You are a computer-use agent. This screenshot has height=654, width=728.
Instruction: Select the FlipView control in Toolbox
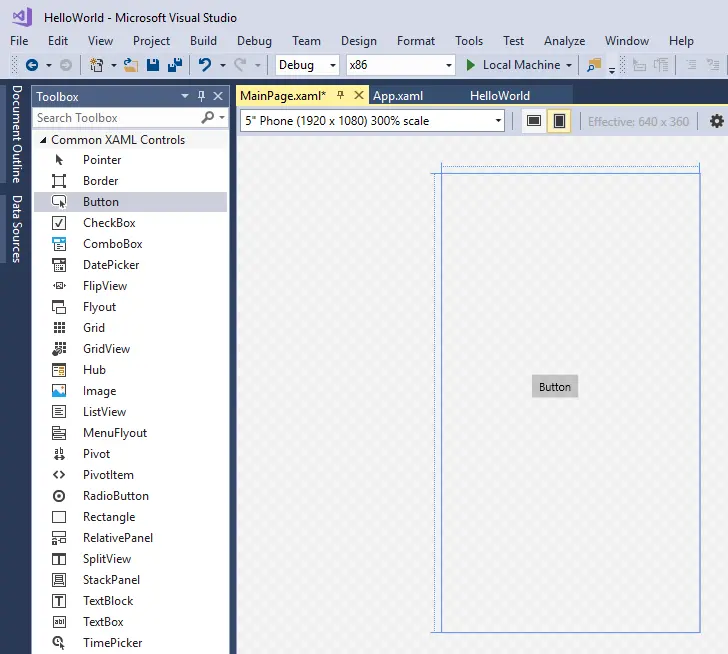pyautogui.click(x=130, y=286)
